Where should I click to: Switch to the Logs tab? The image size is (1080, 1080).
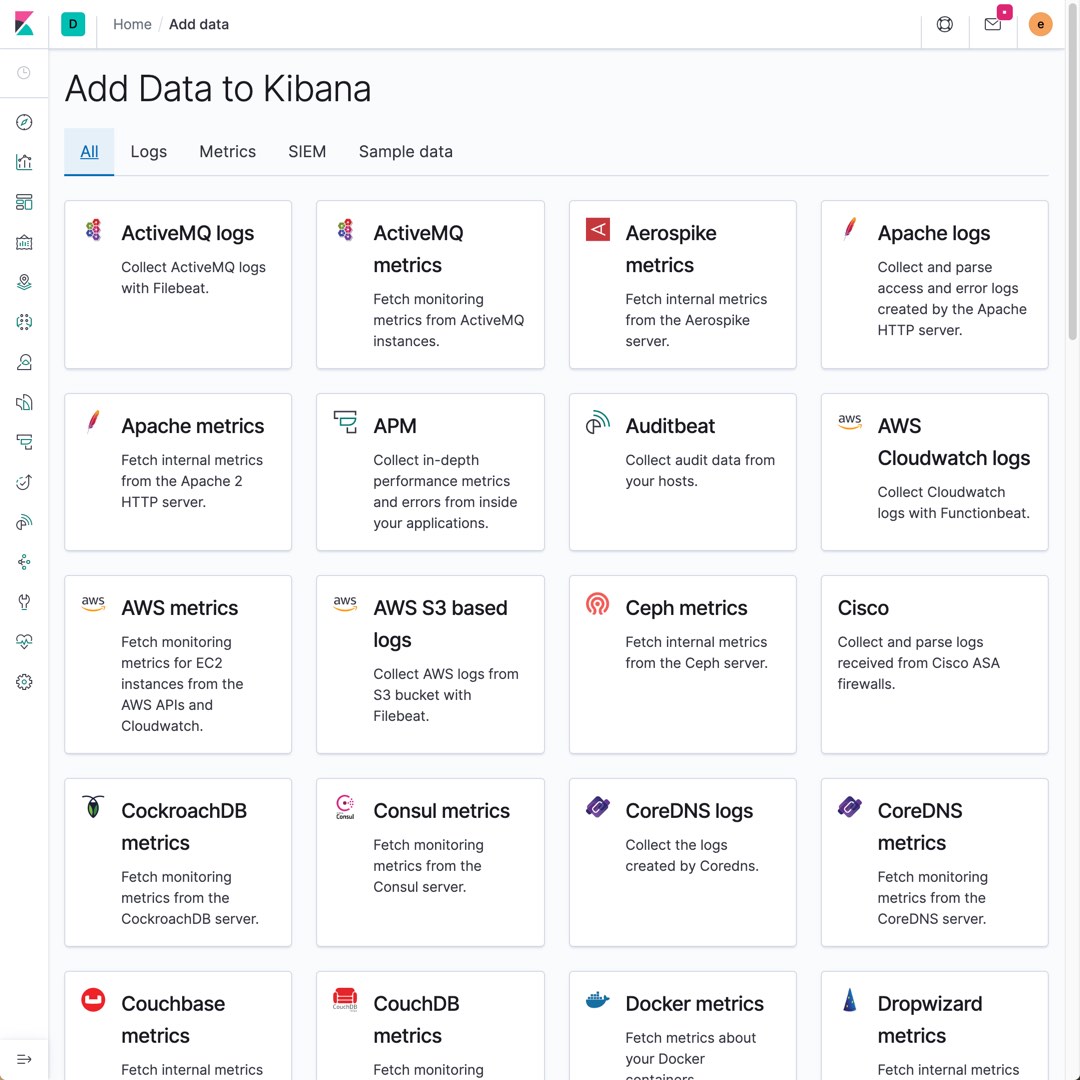click(149, 152)
